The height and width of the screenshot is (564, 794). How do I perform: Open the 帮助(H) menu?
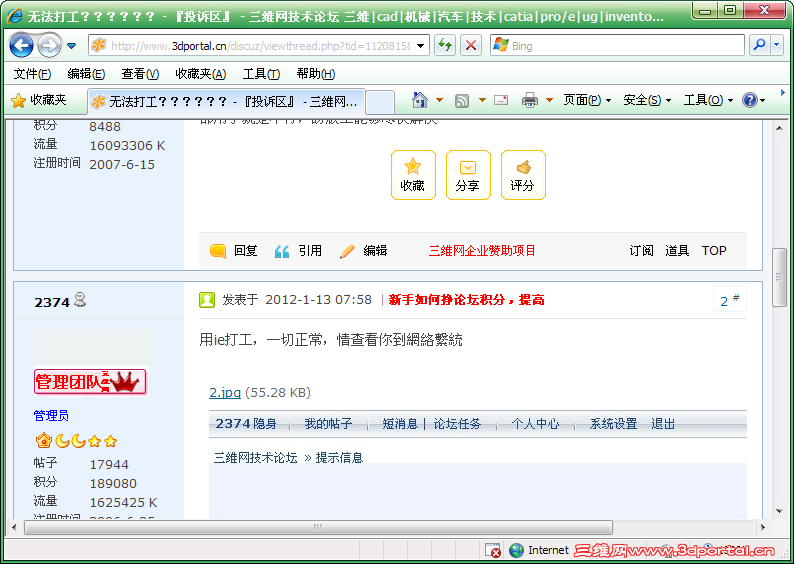[x=316, y=74]
